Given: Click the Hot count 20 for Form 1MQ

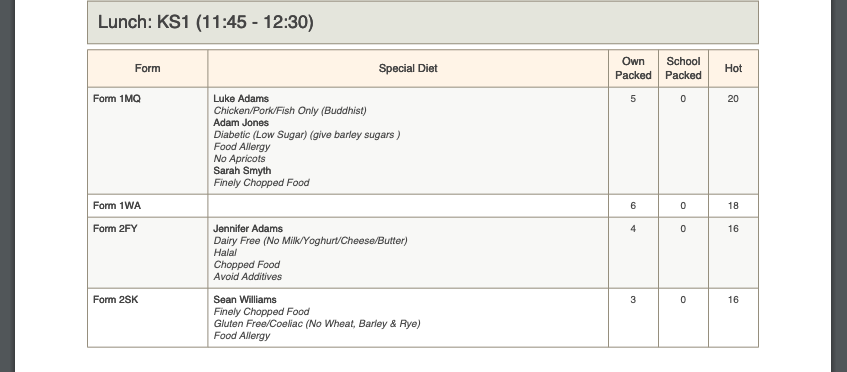Looking at the screenshot, I should pyautogui.click(x=733, y=99).
